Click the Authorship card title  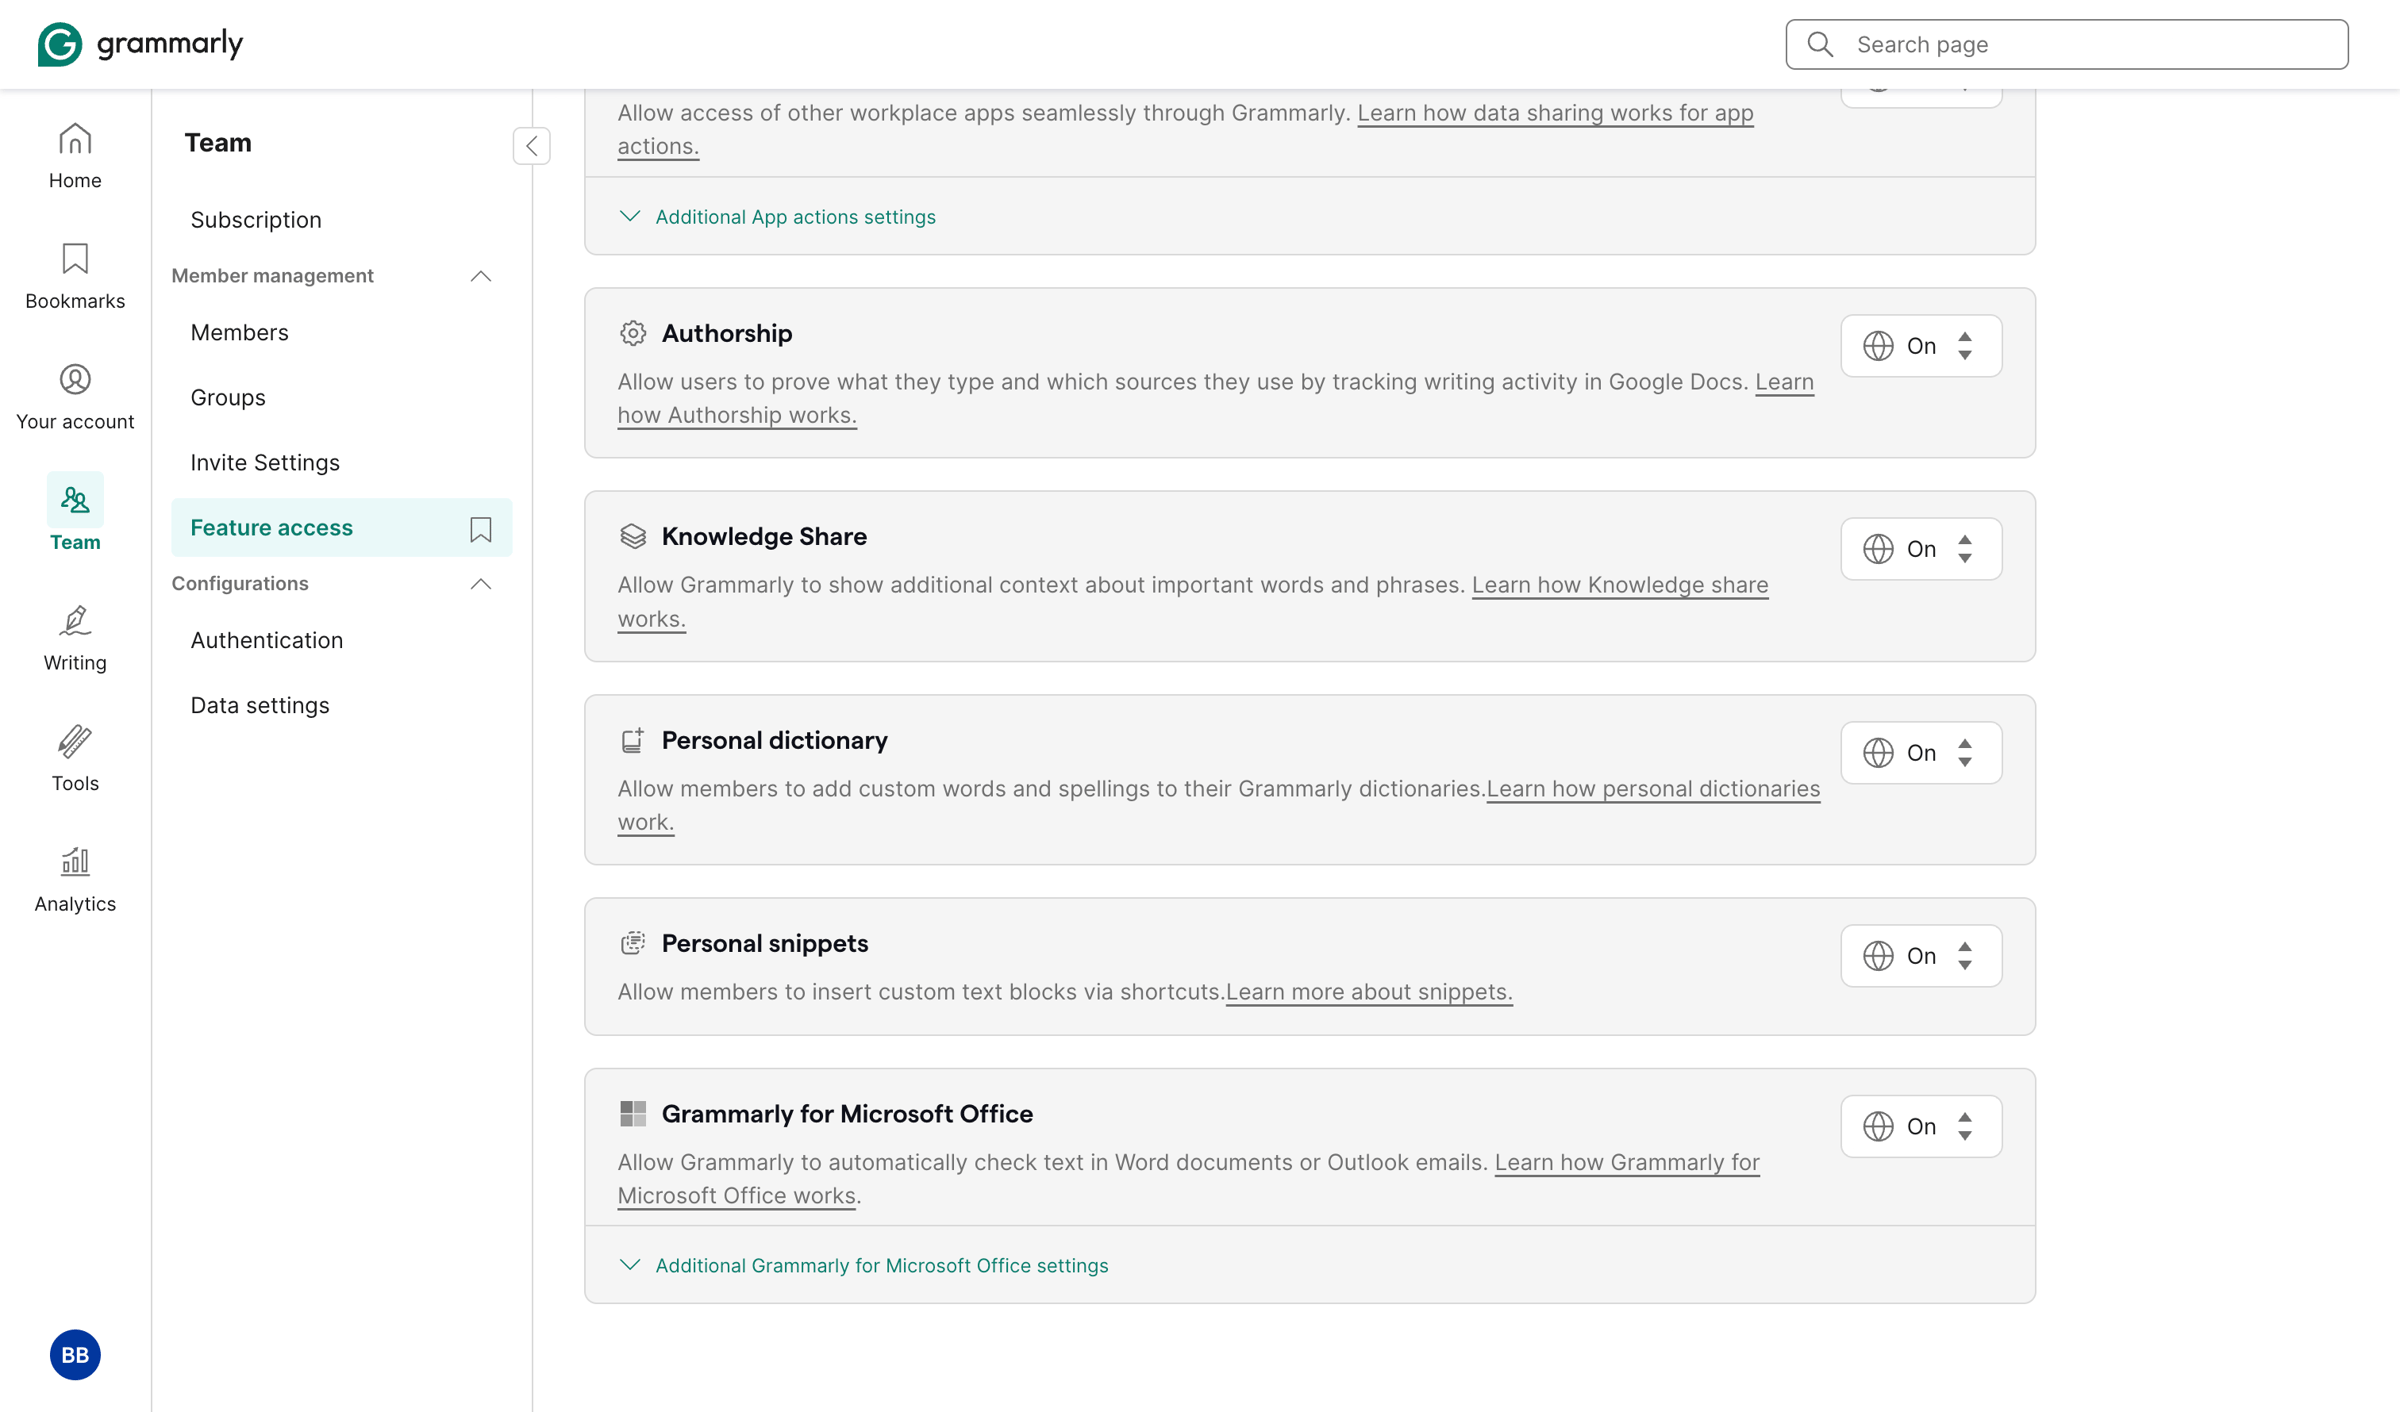tap(727, 333)
